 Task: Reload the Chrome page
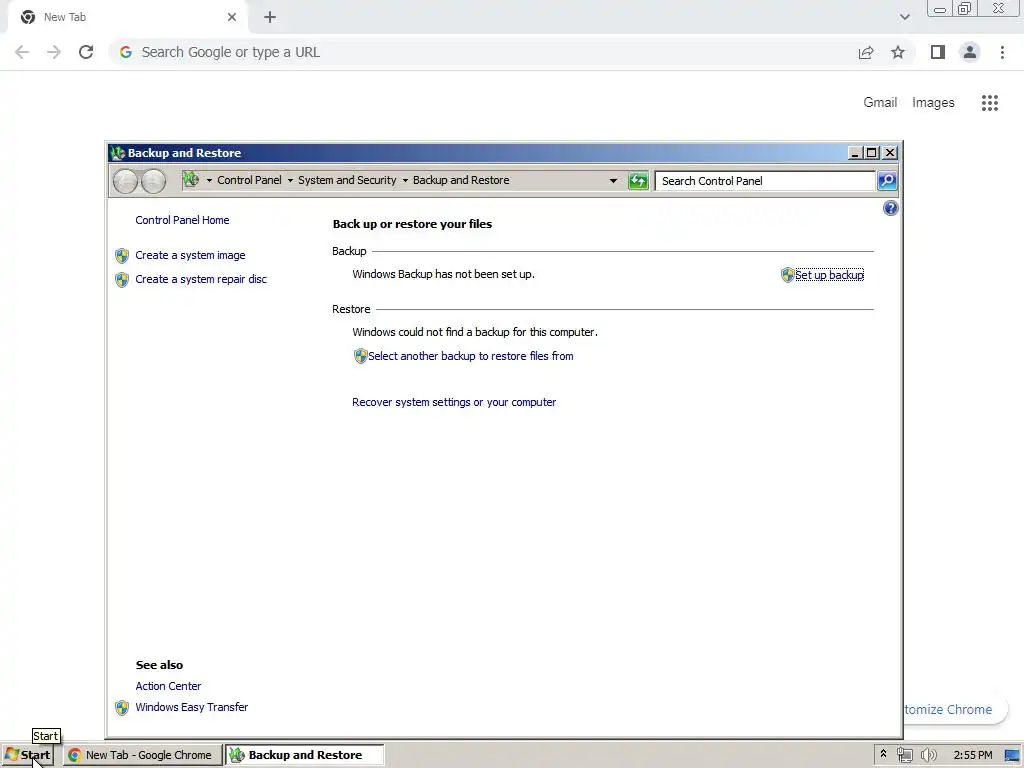coord(86,52)
